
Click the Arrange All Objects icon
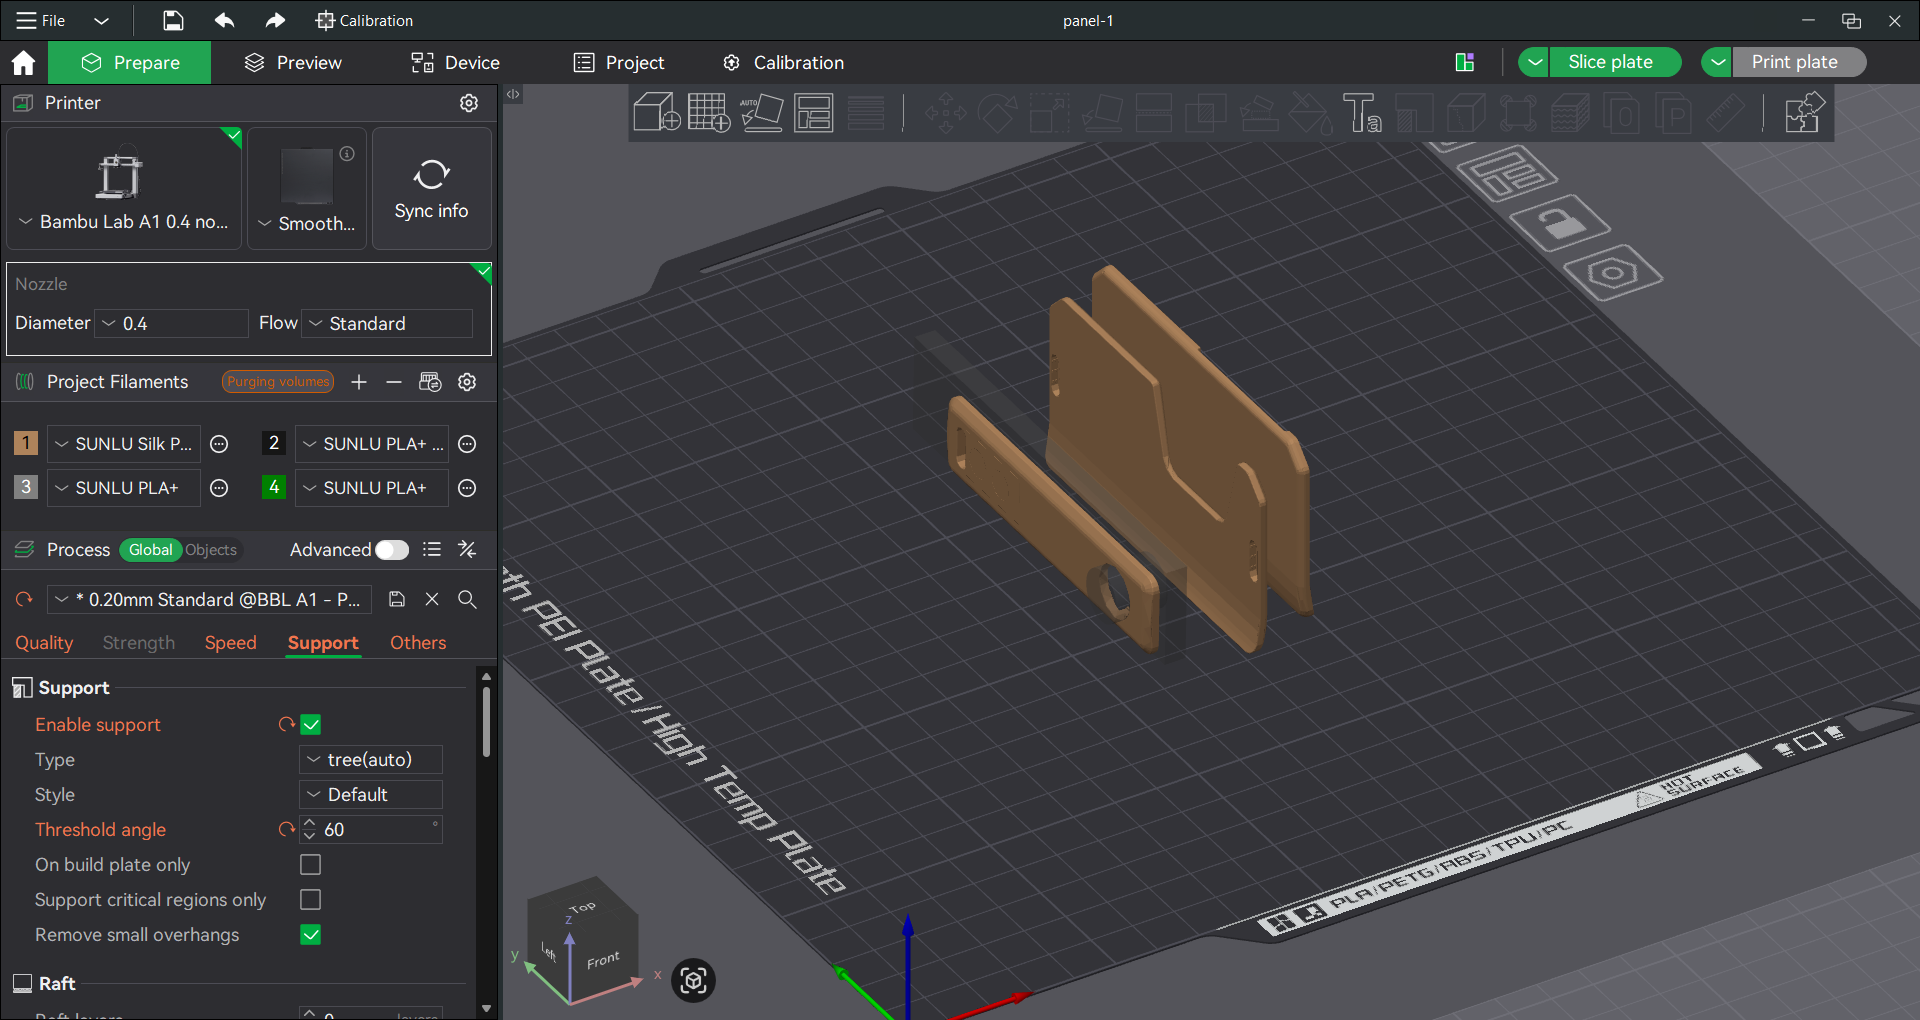coord(813,112)
